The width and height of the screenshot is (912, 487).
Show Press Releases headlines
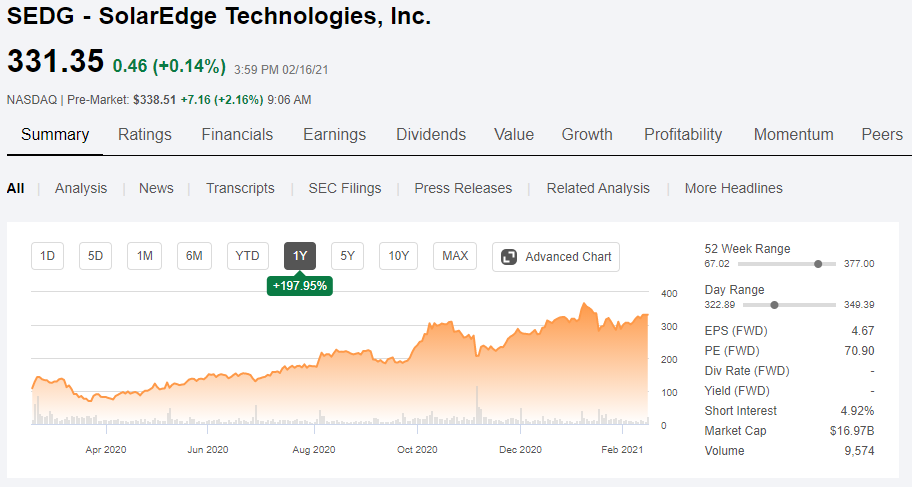(463, 188)
